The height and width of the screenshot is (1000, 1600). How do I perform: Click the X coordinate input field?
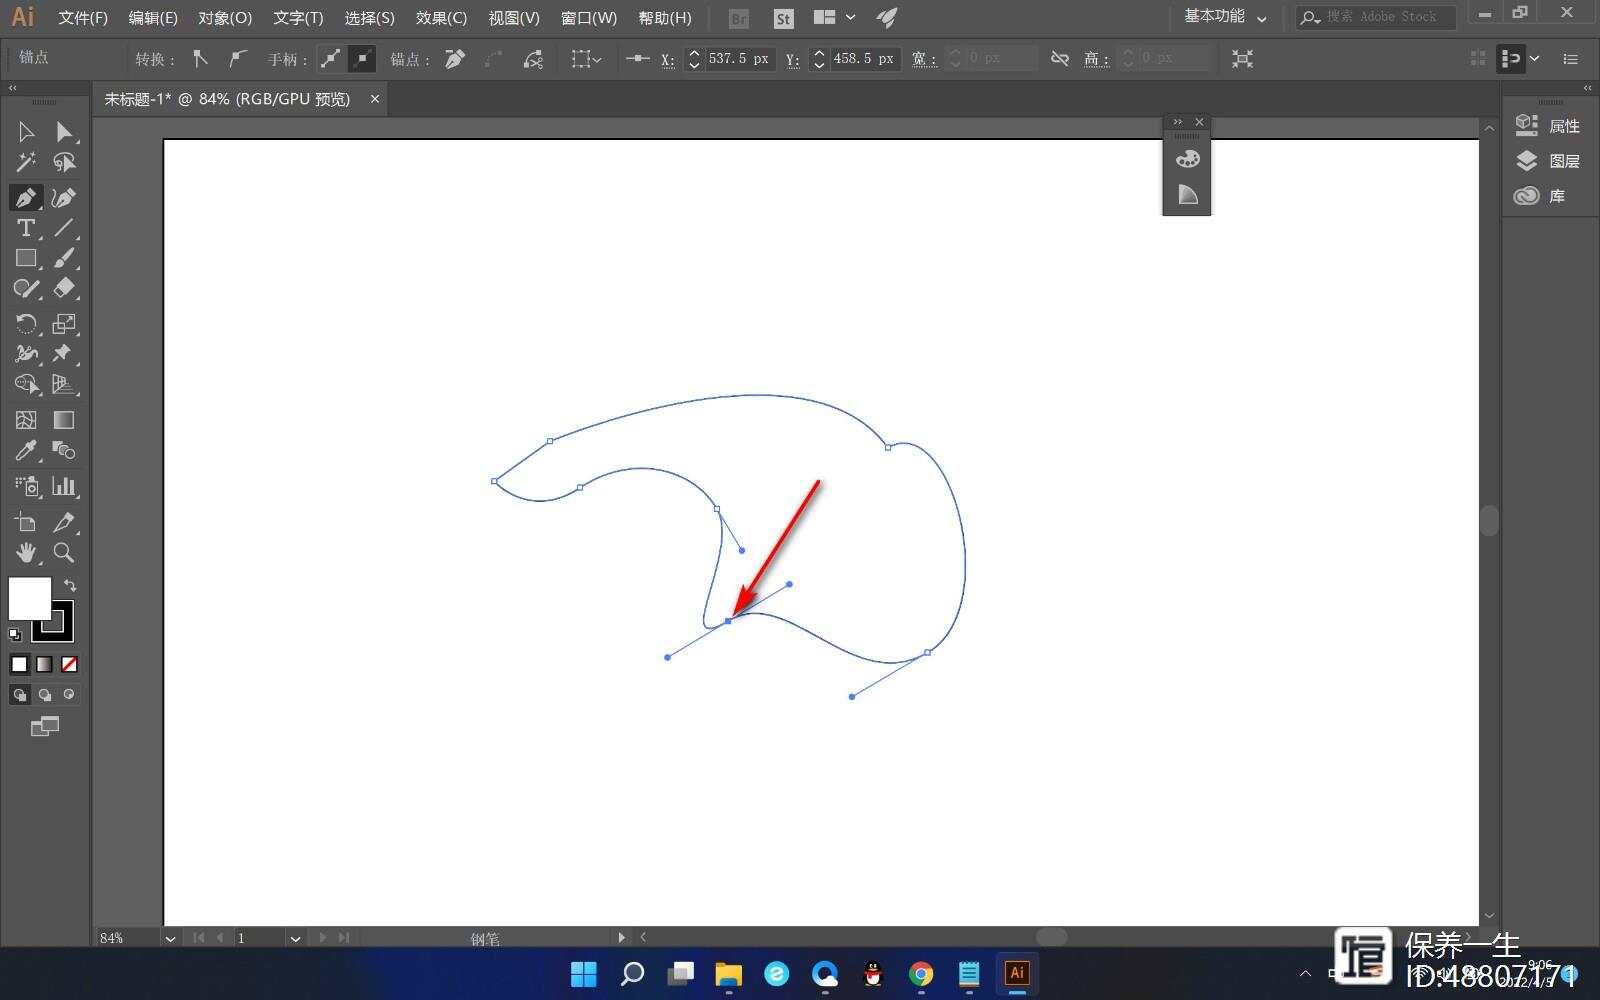tap(739, 59)
